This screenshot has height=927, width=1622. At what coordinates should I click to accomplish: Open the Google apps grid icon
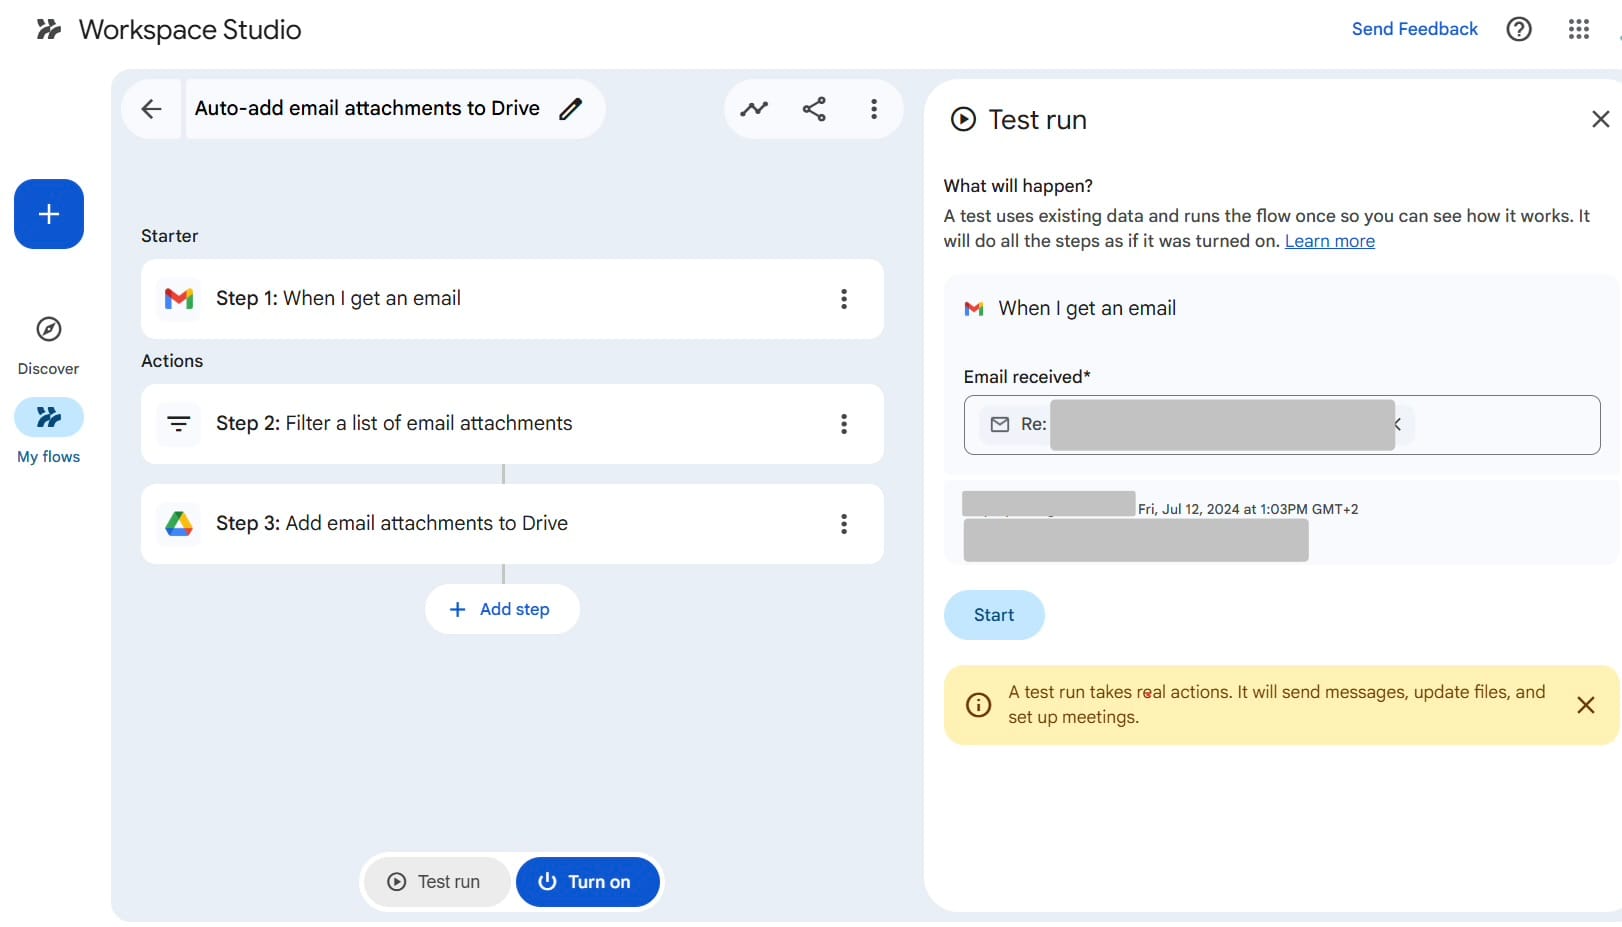point(1579,29)
